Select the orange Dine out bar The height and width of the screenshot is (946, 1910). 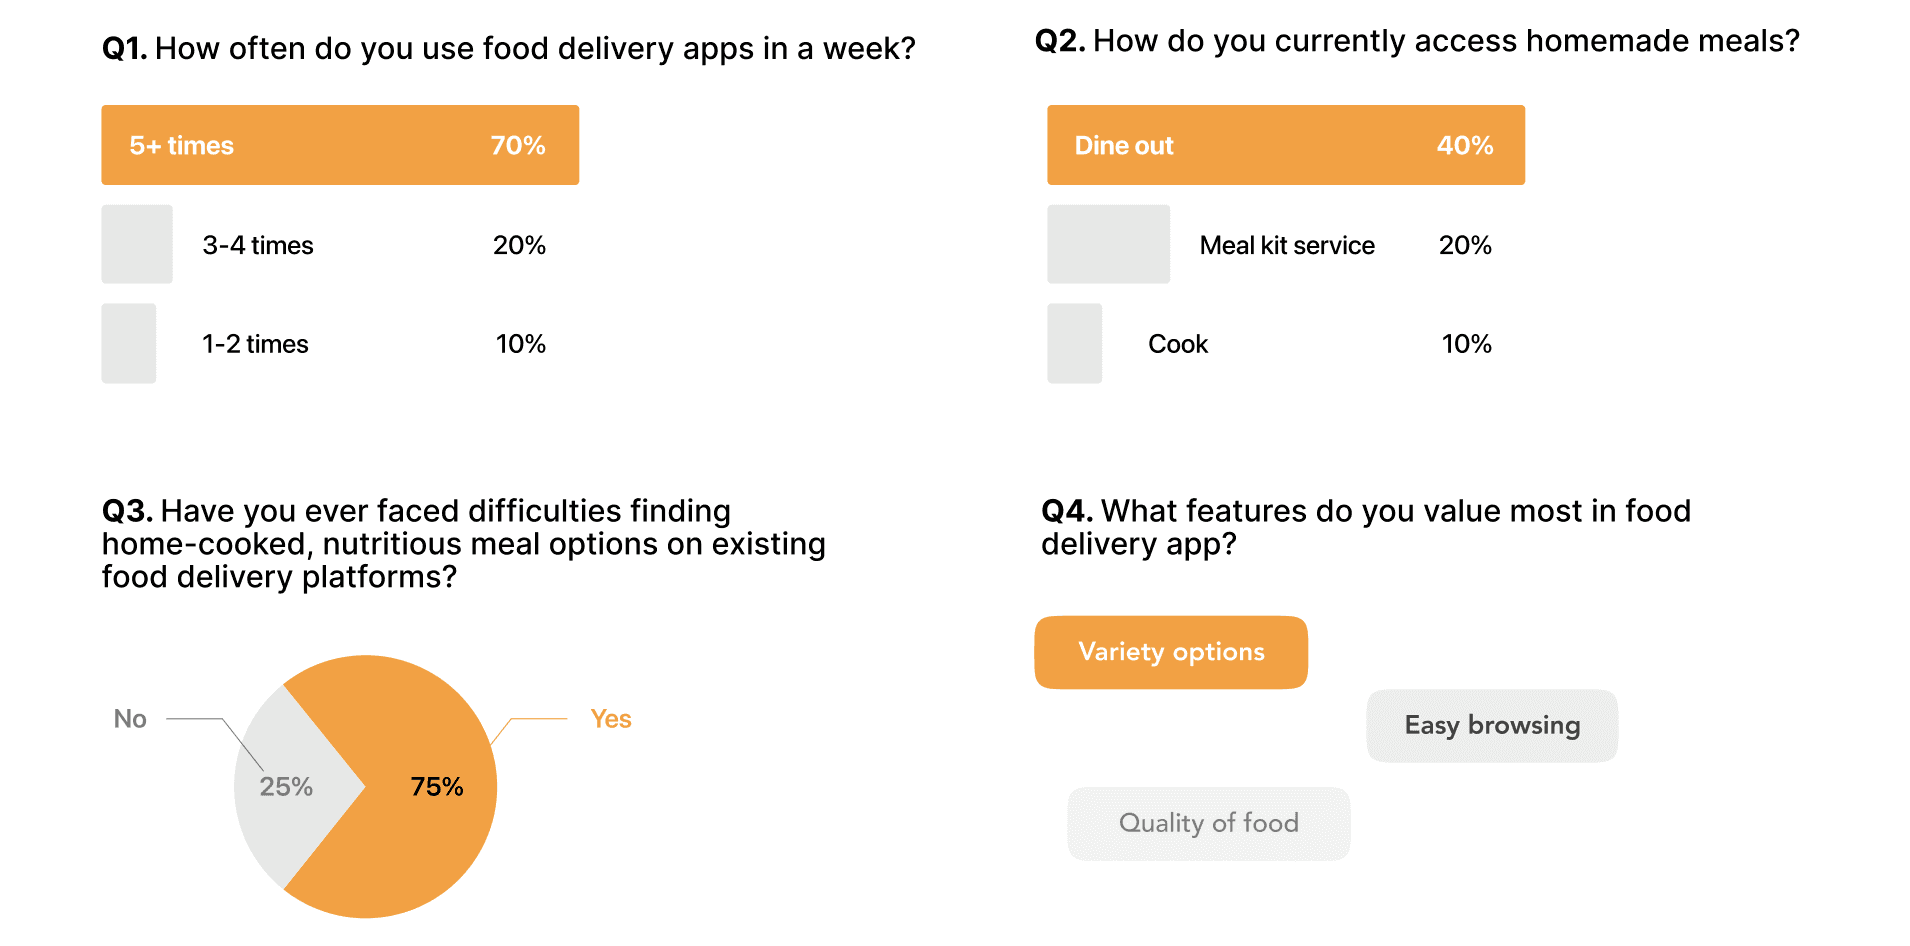coord(1285,145)
